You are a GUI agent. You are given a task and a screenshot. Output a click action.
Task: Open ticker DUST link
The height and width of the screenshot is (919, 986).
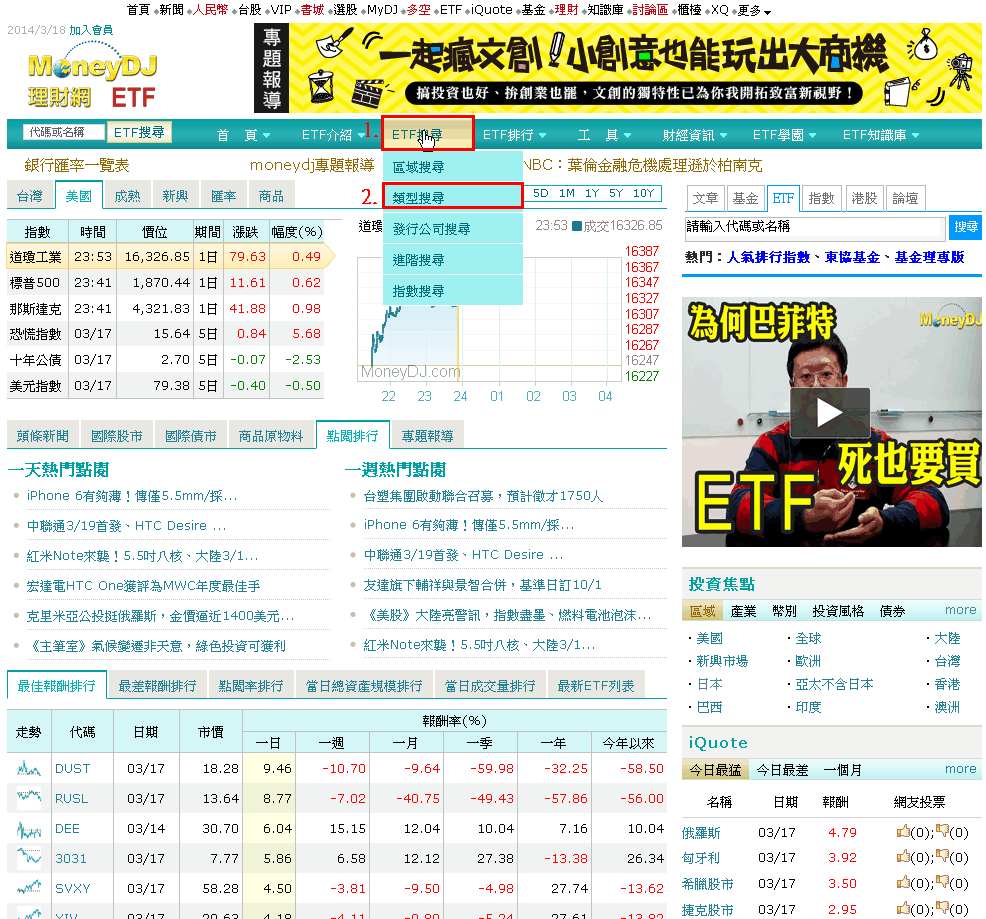point(72,768)
